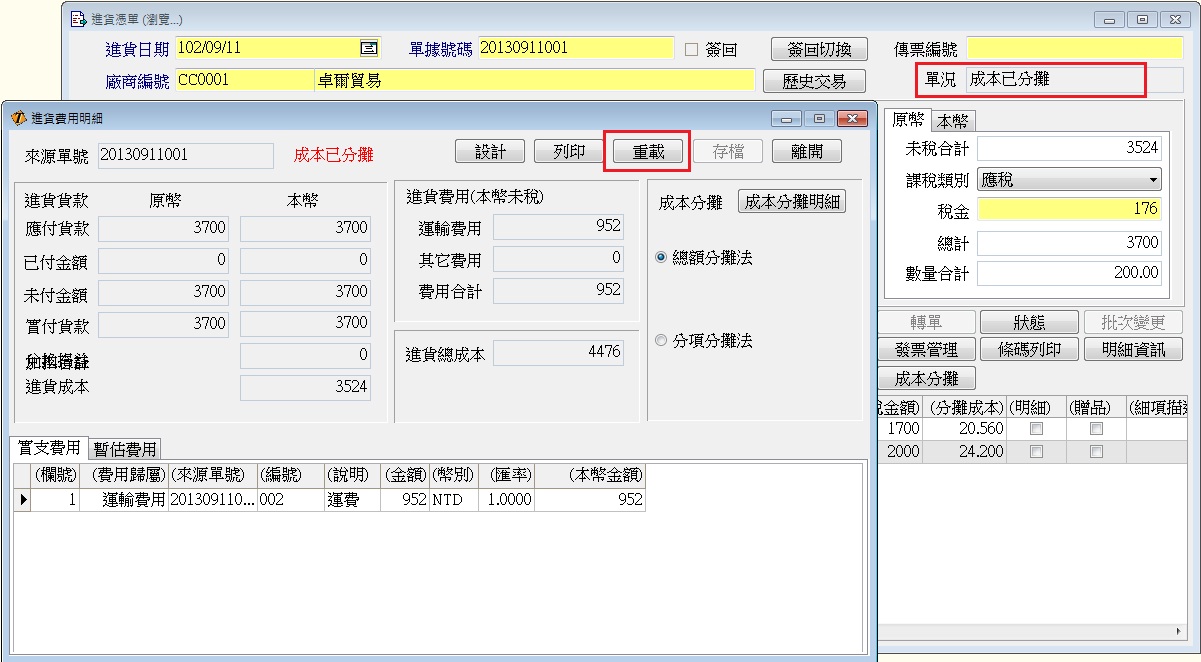This screenshot has height=662, width=1201.
Task: Close the 進貨費用明細 dialog
Action: (x=851, y=118)
